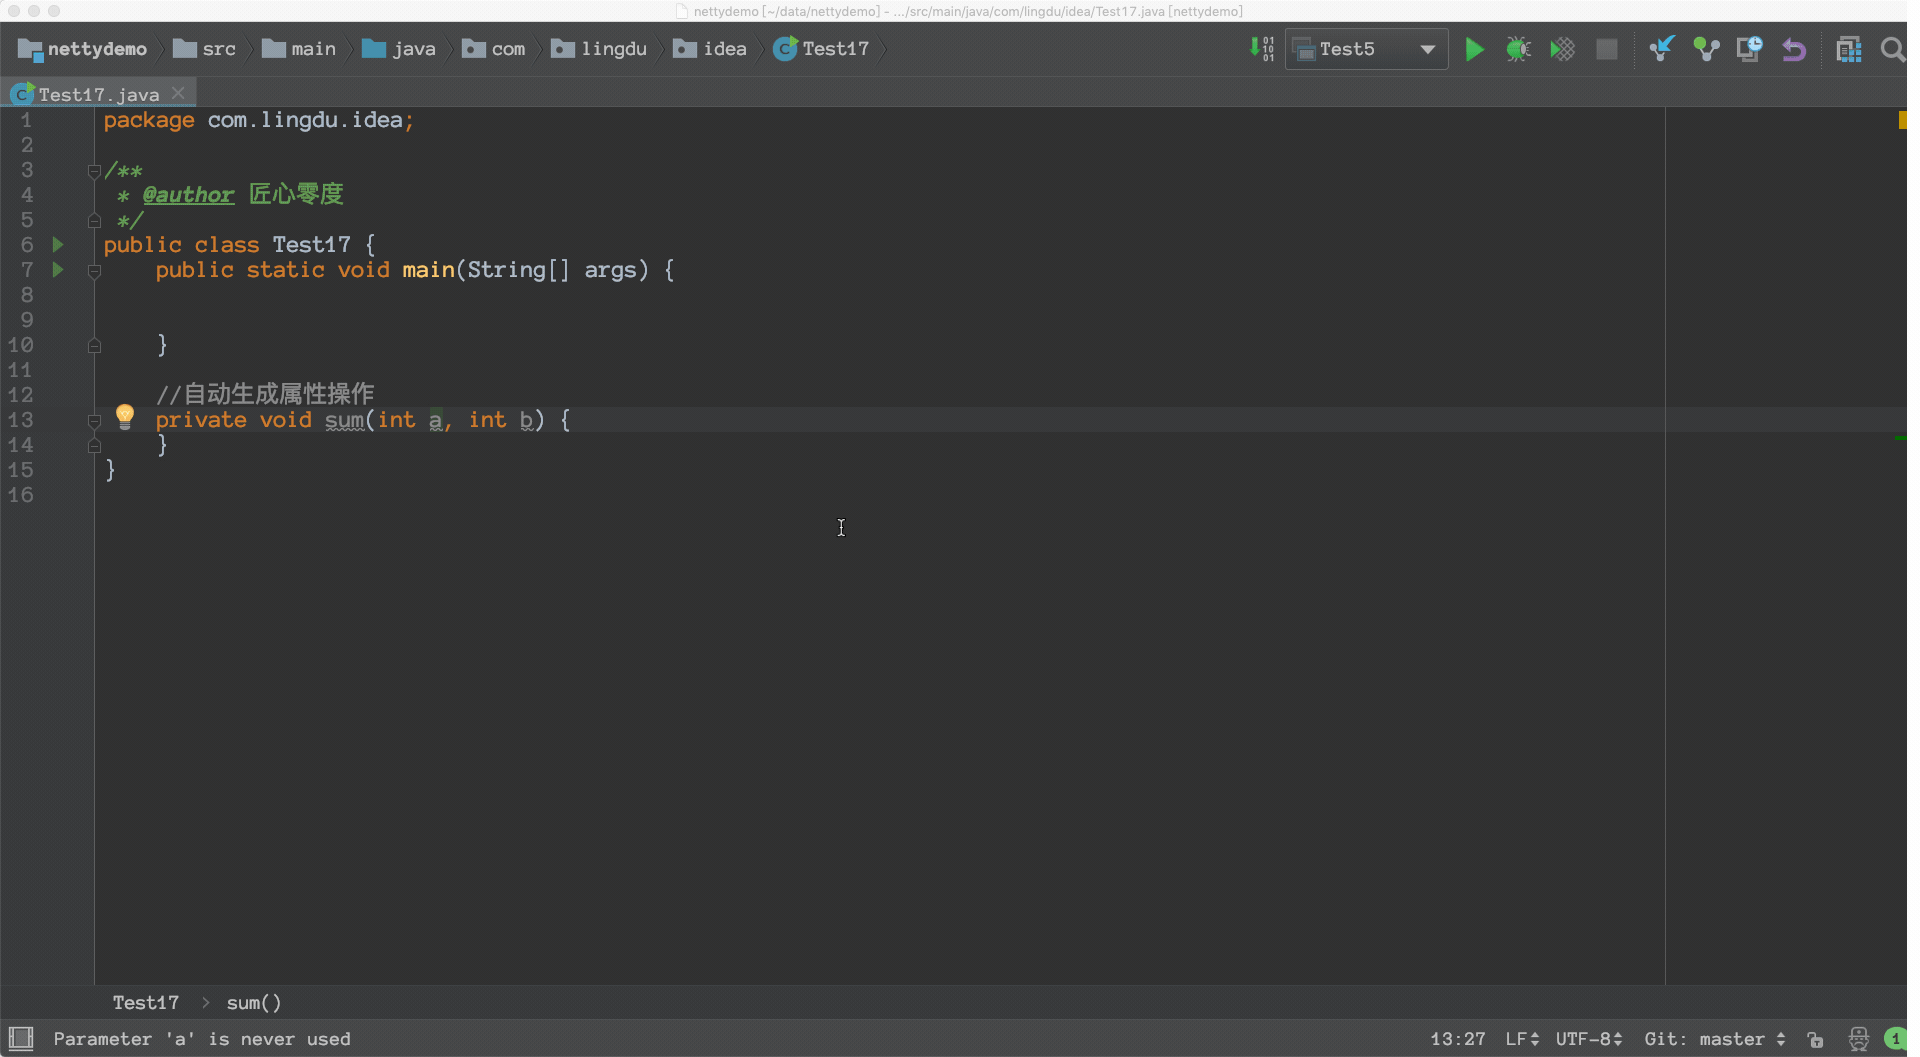Click the sum() breadcrumb at the bottom
The height and width of the screenshot is (1057, 1920).
[253, 1002]
